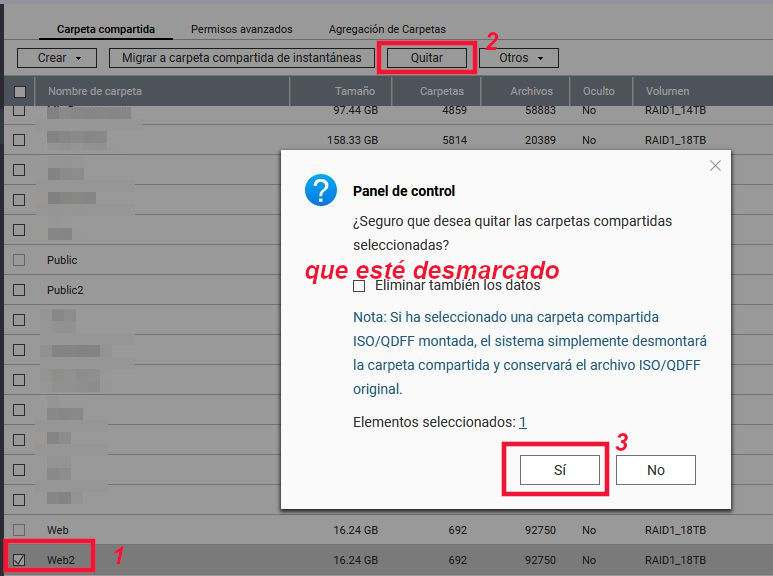Select the Web folder row
This screenshot has width=773, height=576.
point(58,530)
